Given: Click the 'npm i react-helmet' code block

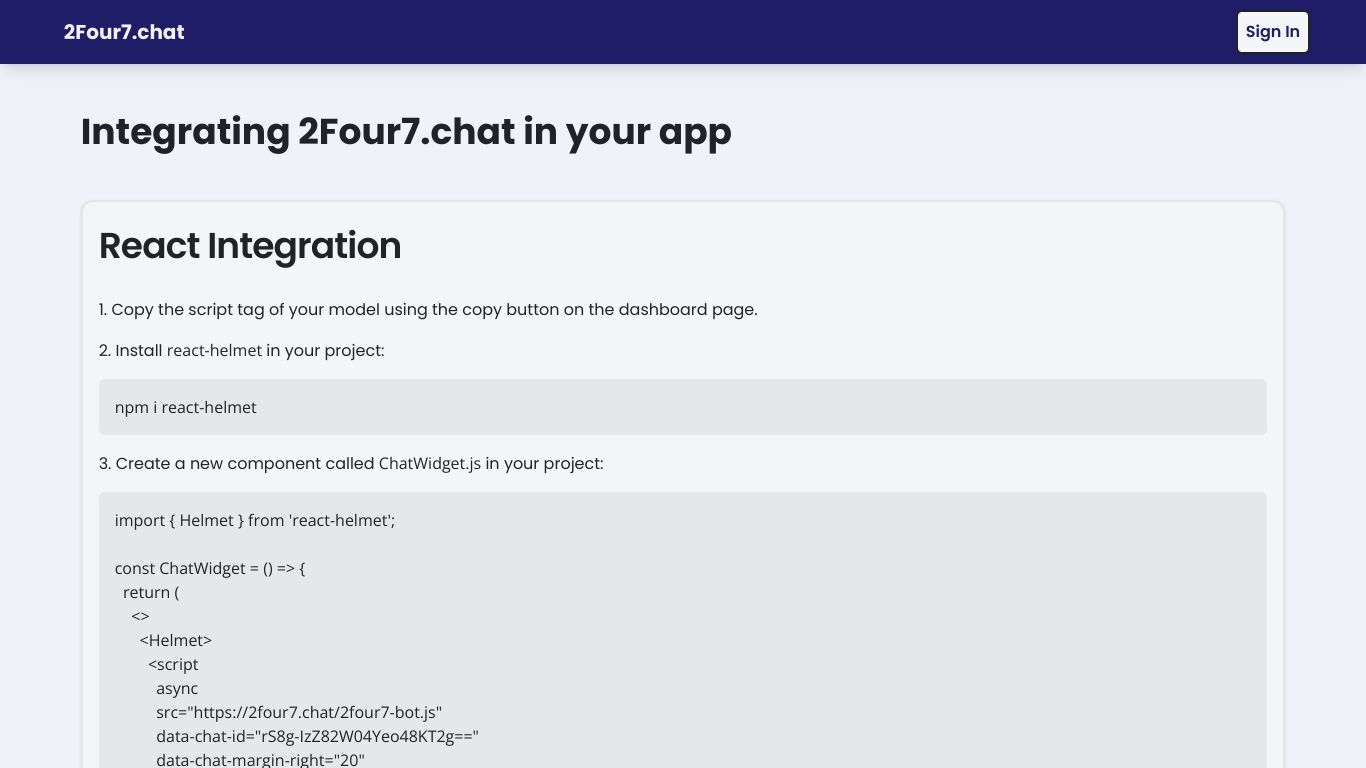Looking at the screenshot, I should point(683,407).
